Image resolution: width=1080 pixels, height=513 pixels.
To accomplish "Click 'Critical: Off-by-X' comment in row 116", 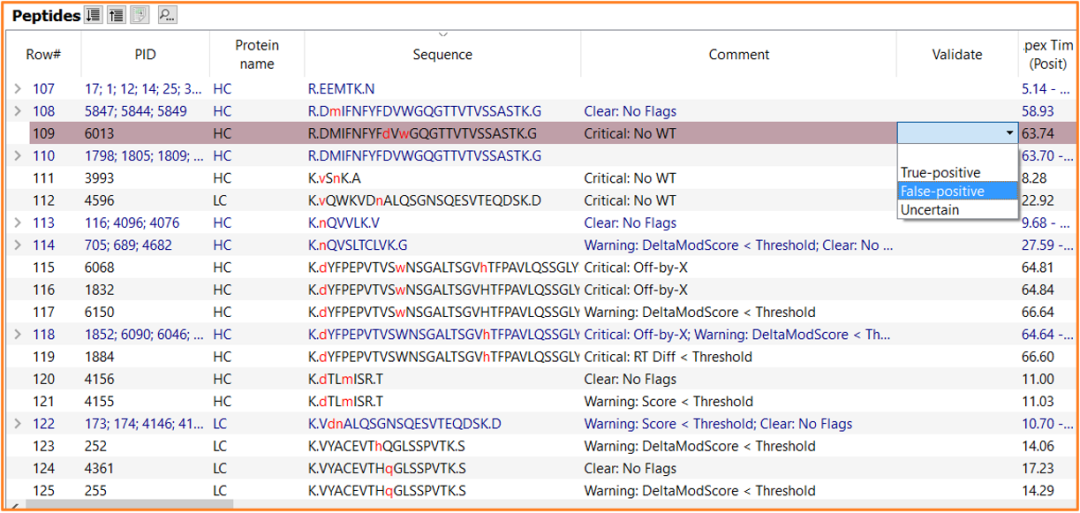I will [x=636, y=290].
